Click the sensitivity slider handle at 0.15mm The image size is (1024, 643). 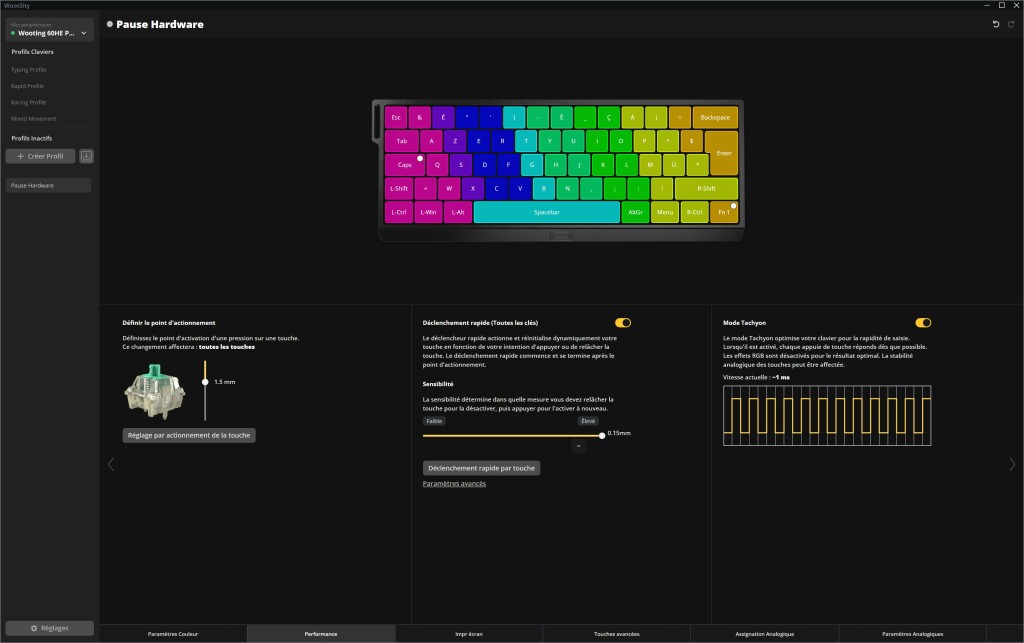(602, 435)
